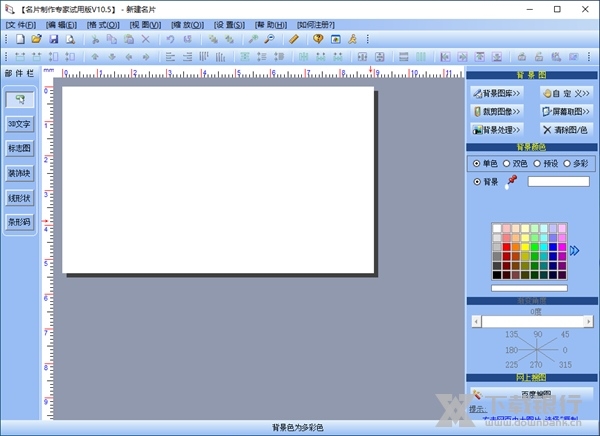Select the text tool in the parts bar
Screen dimensions: 600x436
pos(20,100)
